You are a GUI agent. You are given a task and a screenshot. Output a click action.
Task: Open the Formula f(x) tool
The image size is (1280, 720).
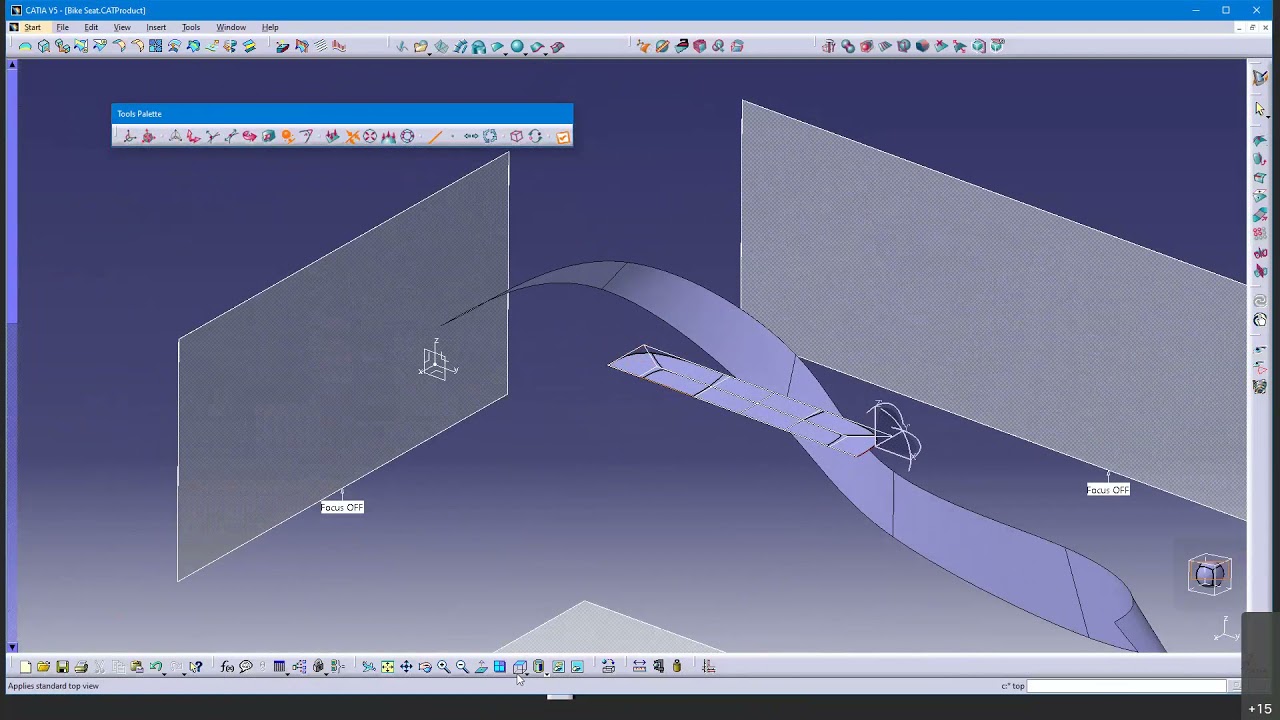227,667
